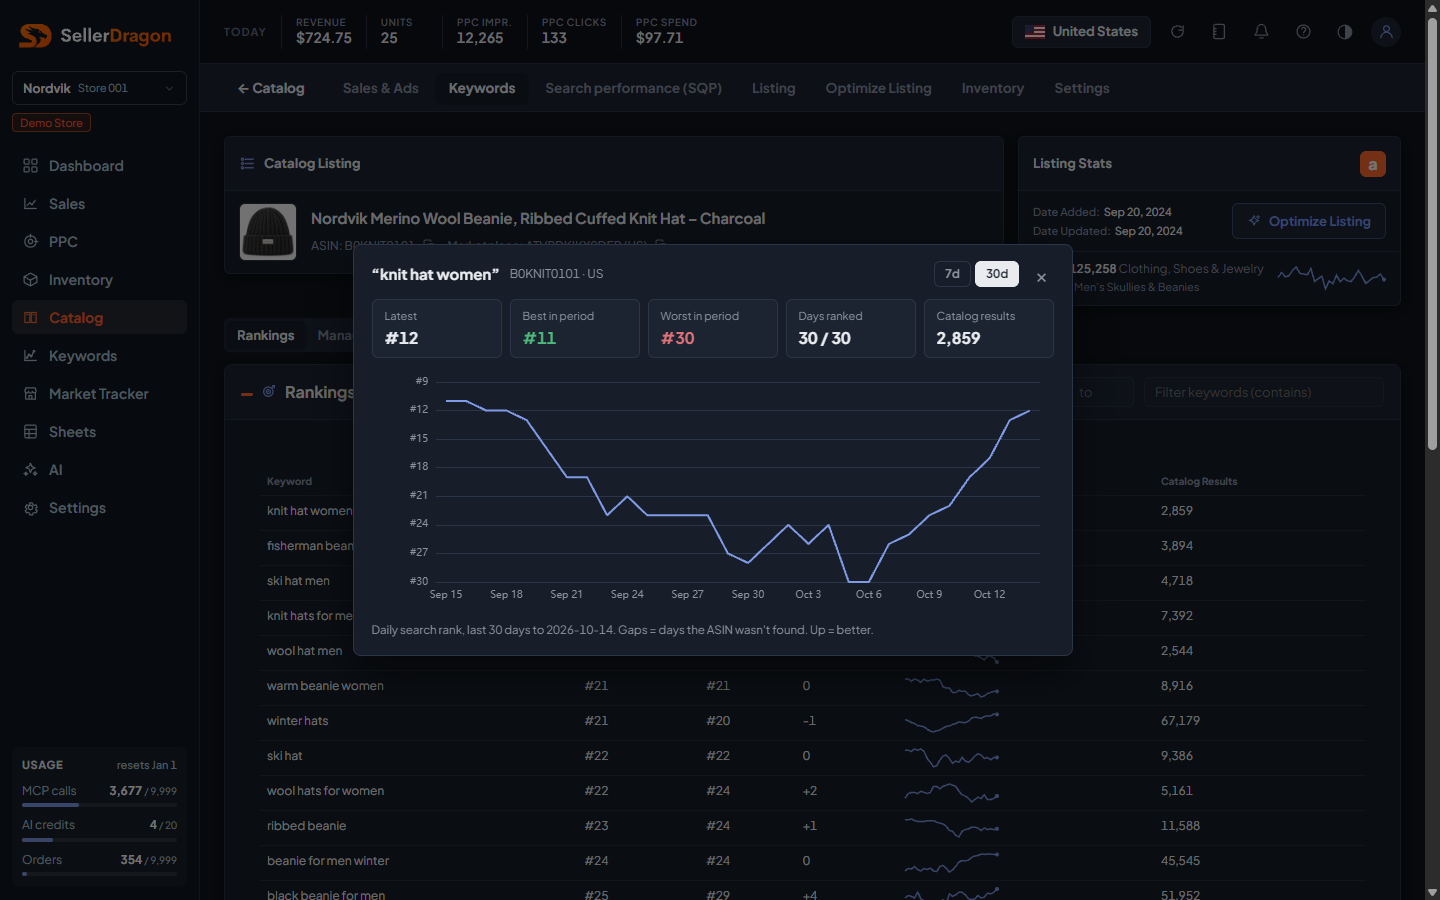This screenshot has height=900, width=1440.
Task: Open Search performance (SQP) tab
Action: [633, 88]
